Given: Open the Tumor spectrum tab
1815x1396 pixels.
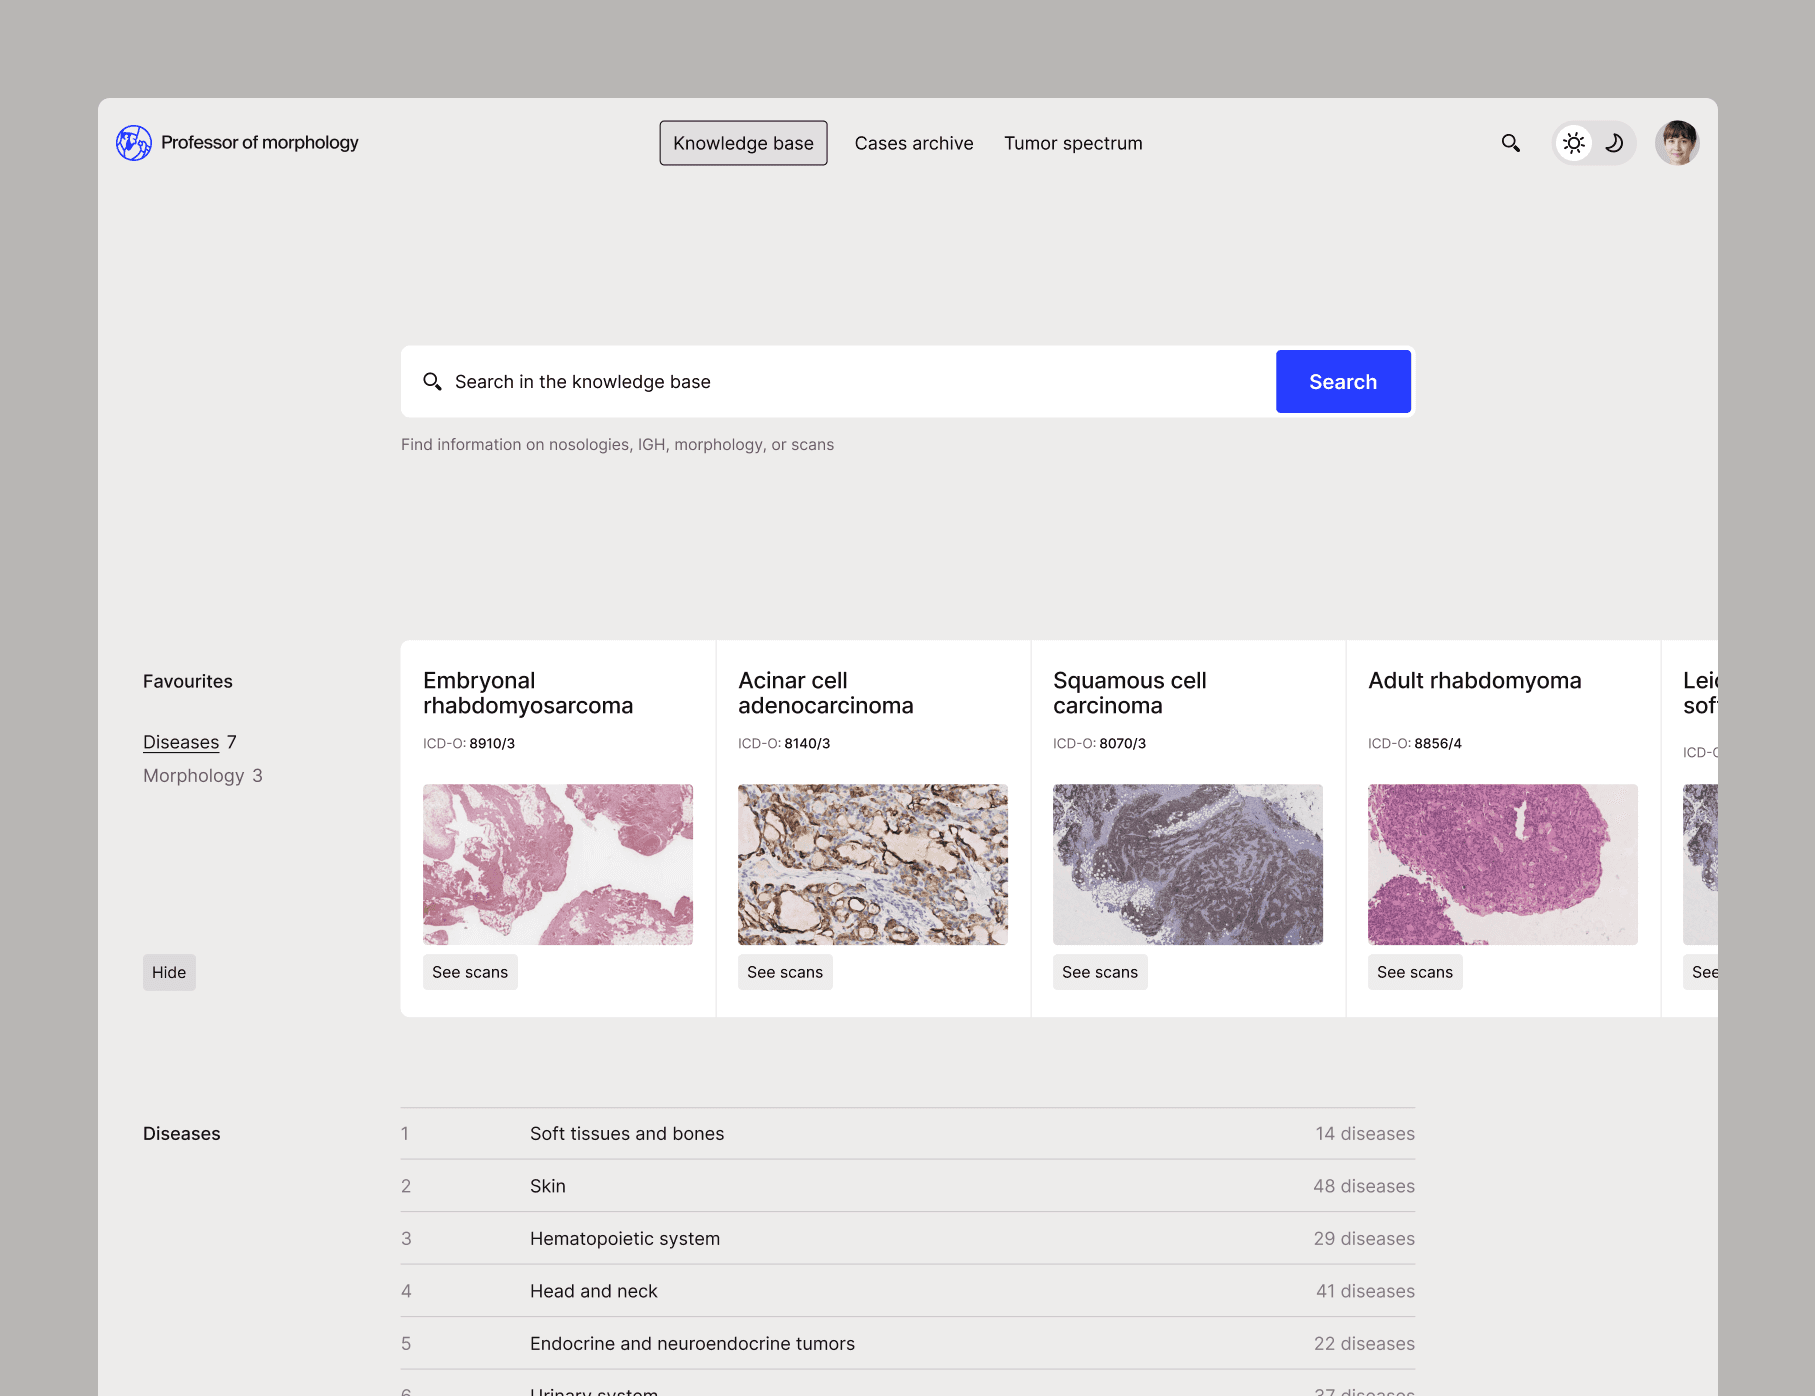Looking at the screenshot, I should (x=1073, y=143).
